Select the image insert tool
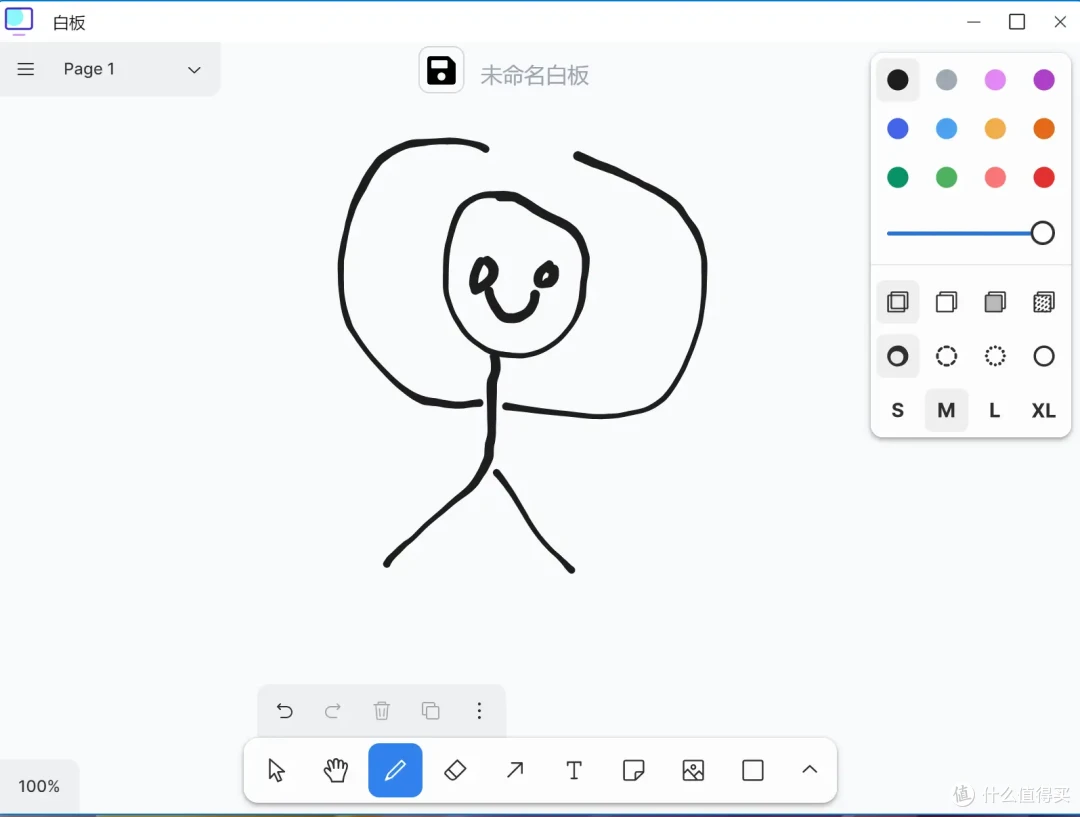This screenshot has width=1080, height=817. [693, 770]
